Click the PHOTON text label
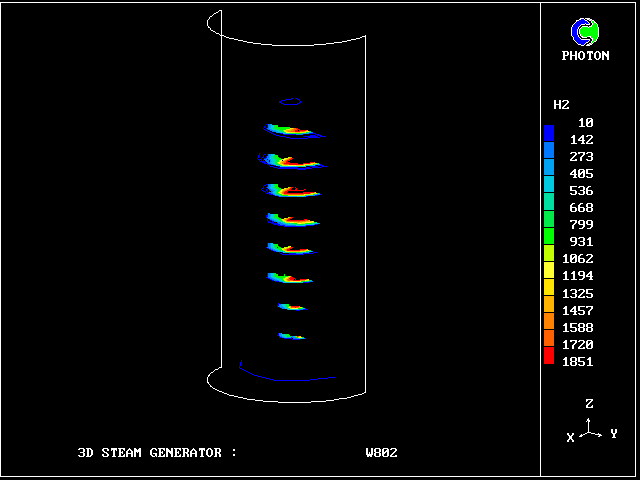The height and width of the screenshot is (480, 640). click(x=585, y=56)
